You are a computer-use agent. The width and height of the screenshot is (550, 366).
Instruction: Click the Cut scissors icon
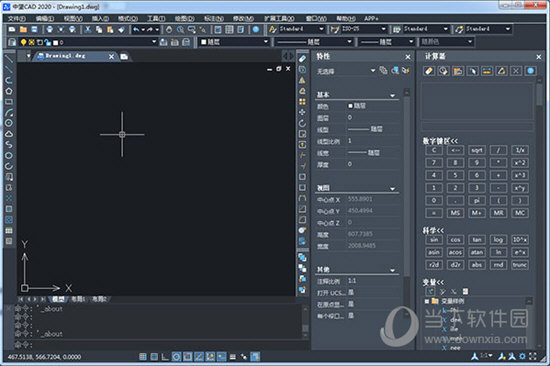[x=88, y=29]
